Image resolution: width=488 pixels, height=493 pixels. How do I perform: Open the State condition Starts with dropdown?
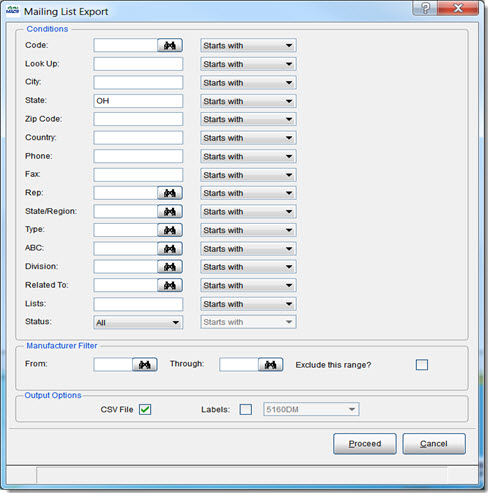(248, 101)
